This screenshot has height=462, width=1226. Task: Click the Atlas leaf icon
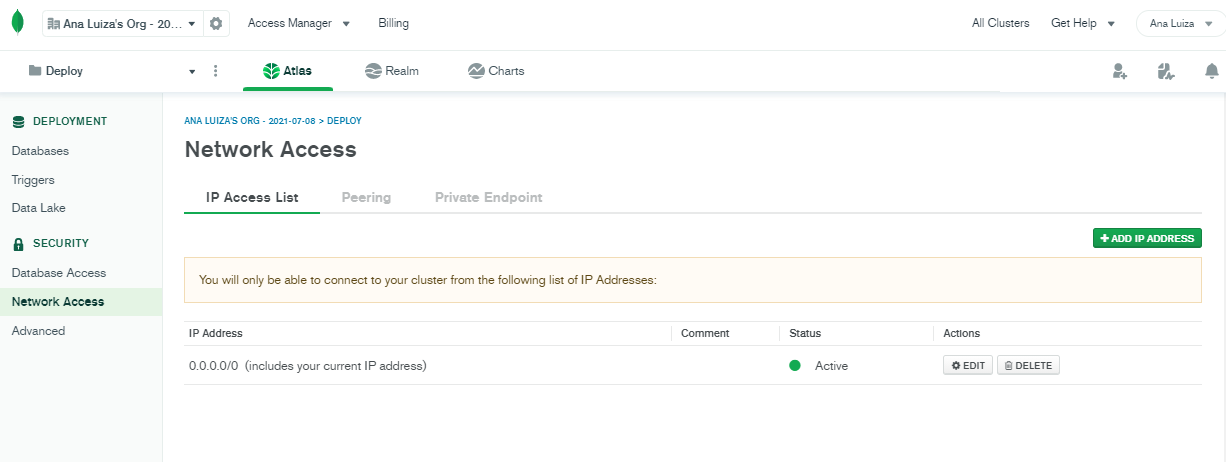[271, 71]
